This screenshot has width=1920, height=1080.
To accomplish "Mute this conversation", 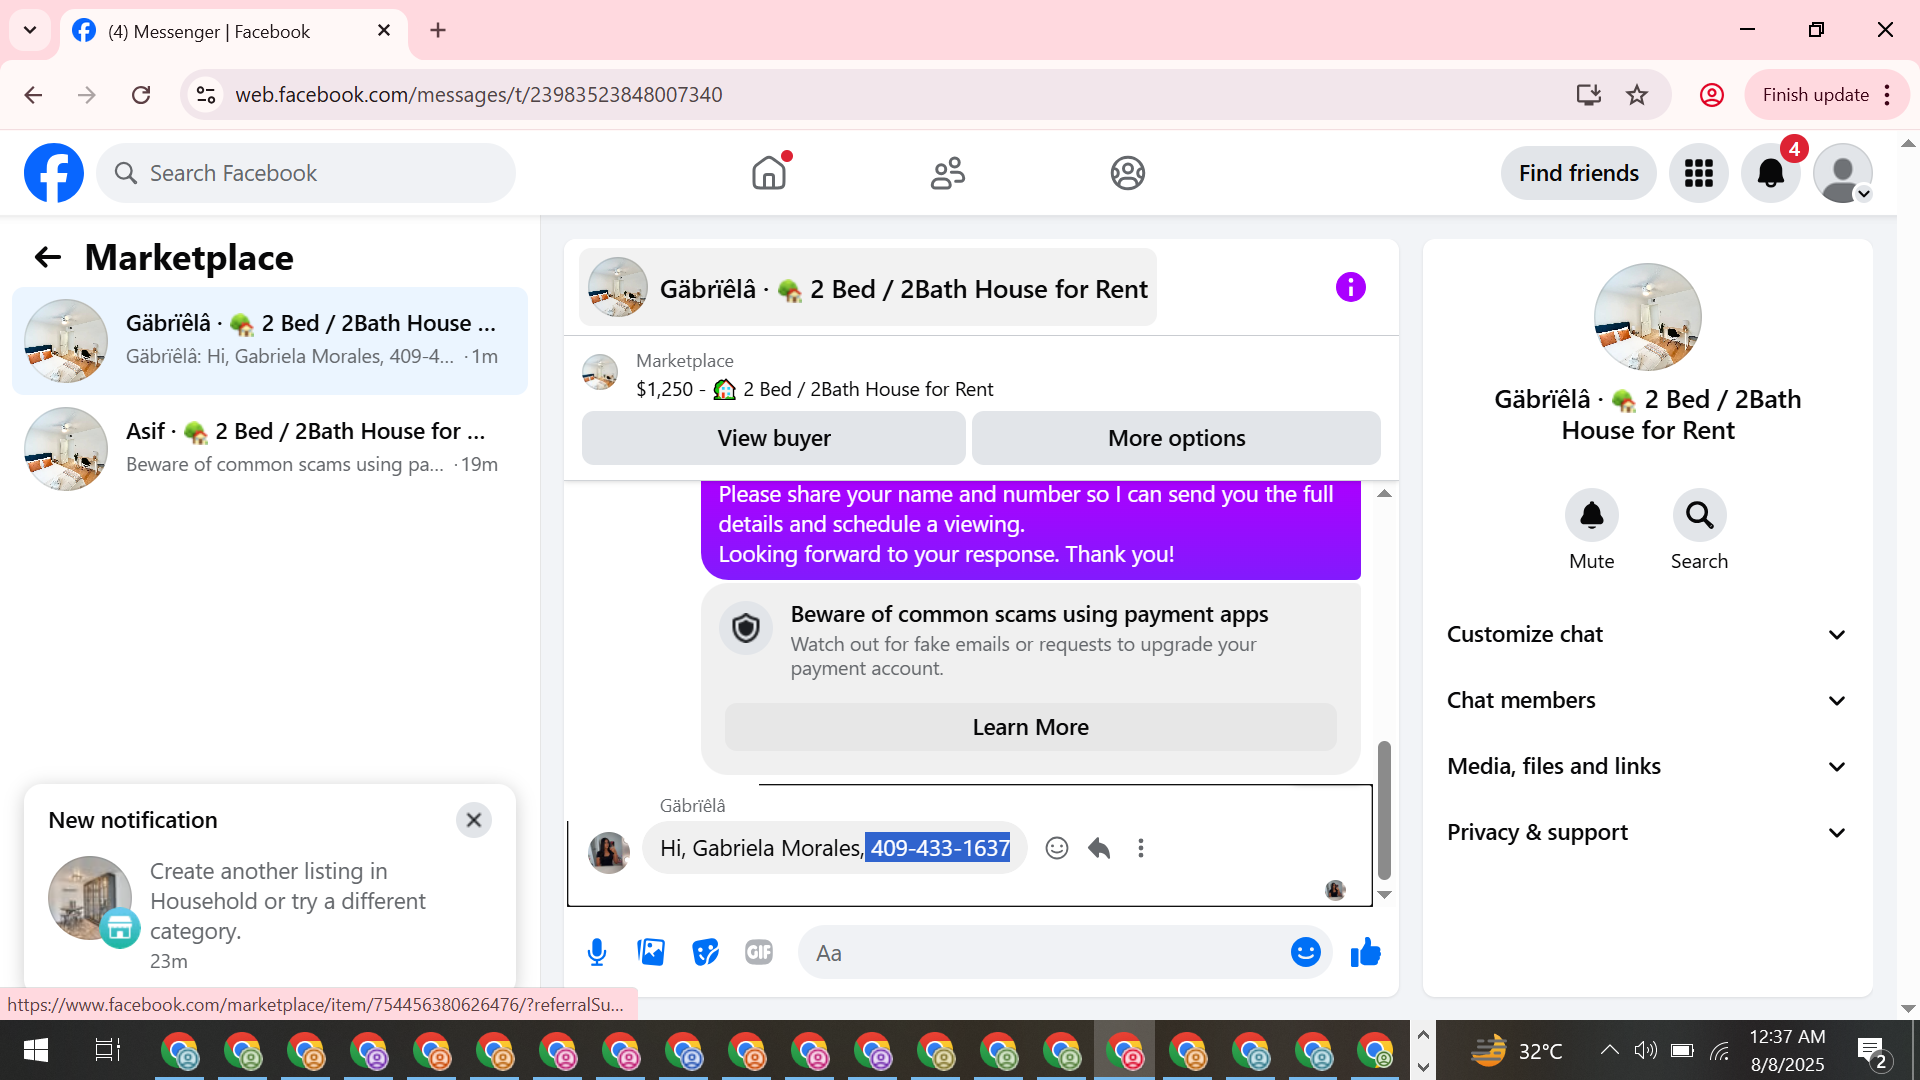I will (x=1591, y=516).
